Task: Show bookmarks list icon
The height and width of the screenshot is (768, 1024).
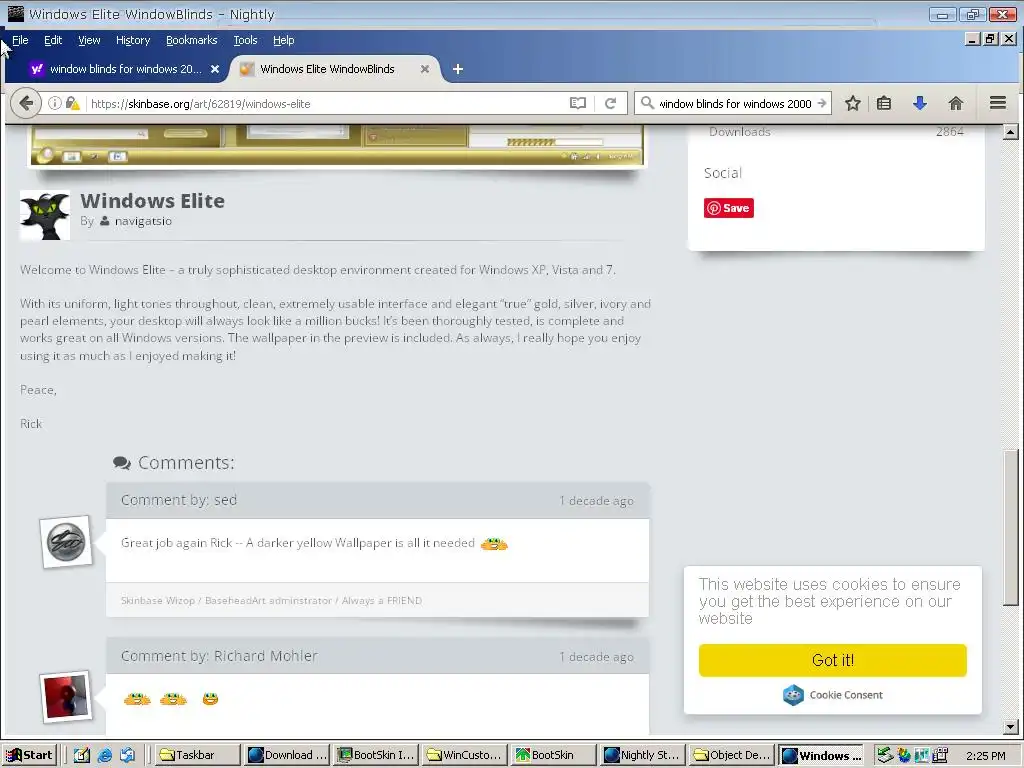Action: 884,103
